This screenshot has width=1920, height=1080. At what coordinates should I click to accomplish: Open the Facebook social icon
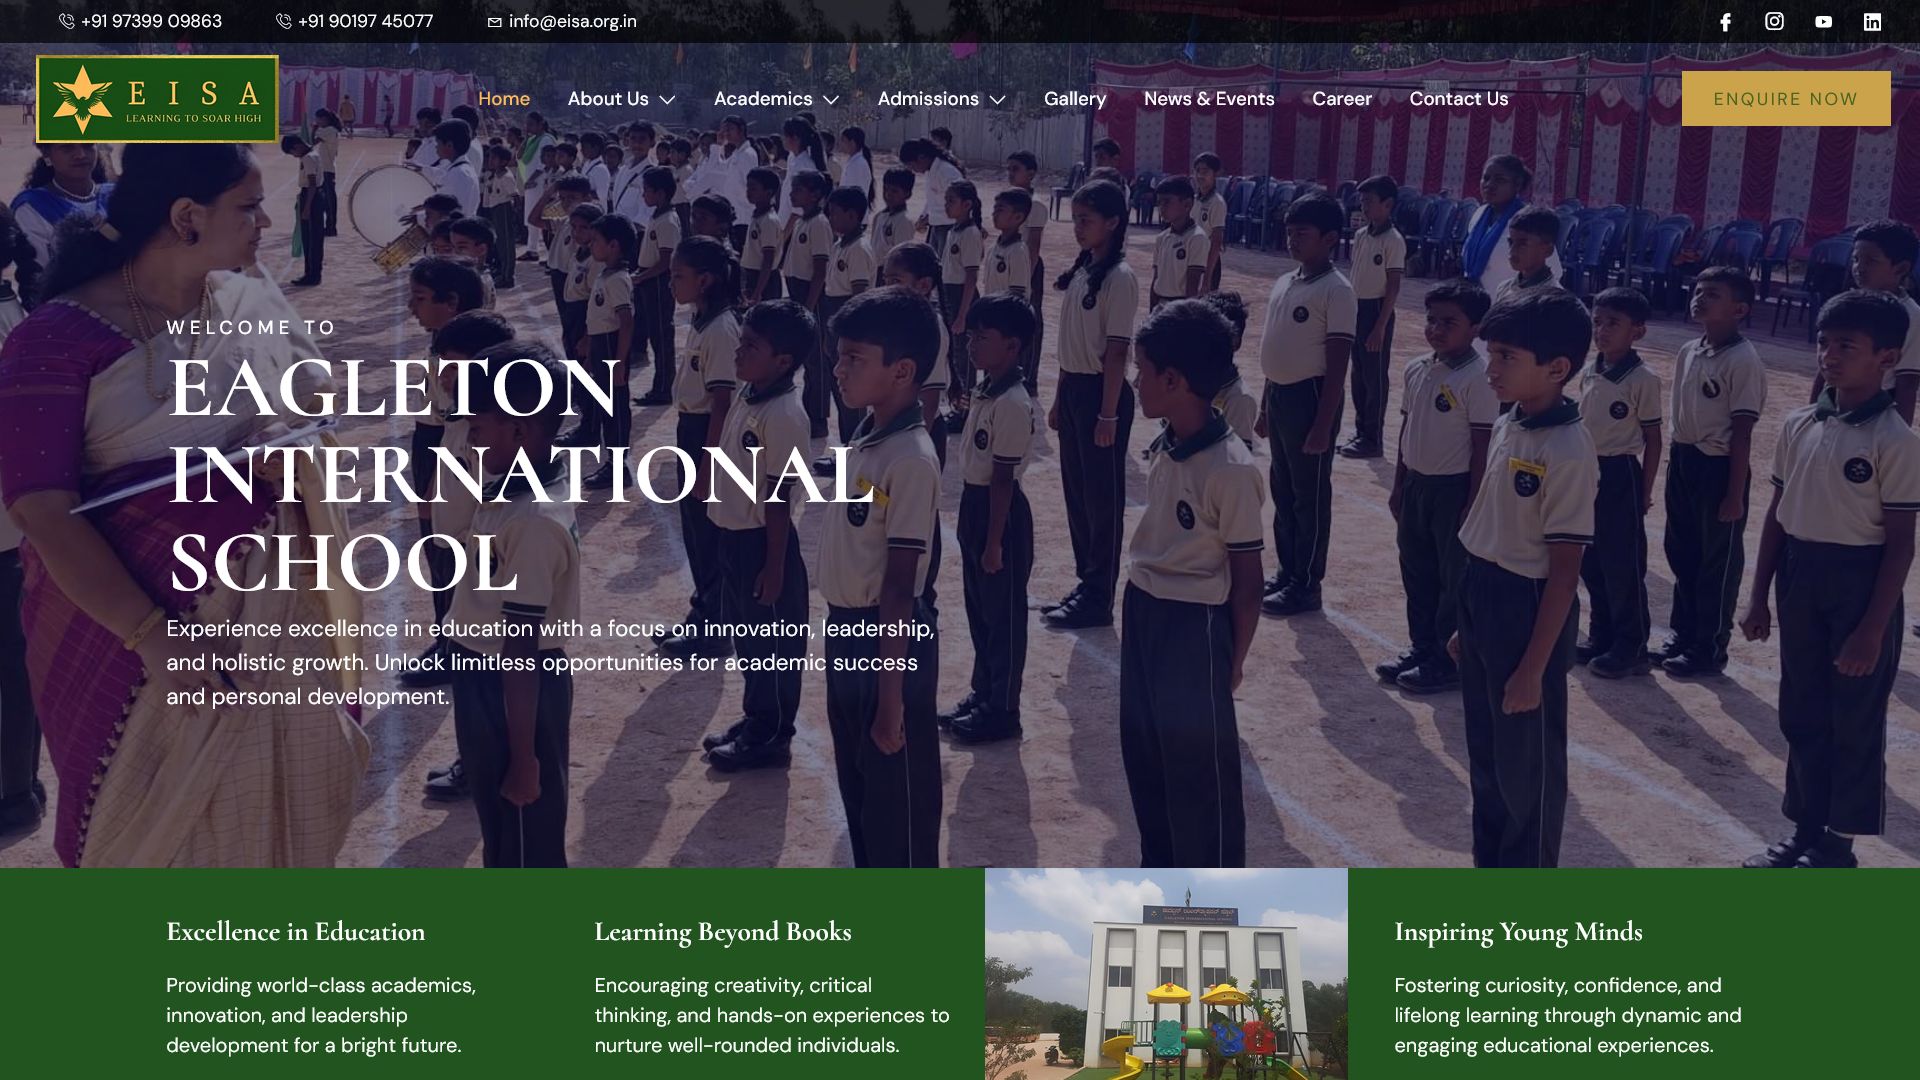(1725, 22)
